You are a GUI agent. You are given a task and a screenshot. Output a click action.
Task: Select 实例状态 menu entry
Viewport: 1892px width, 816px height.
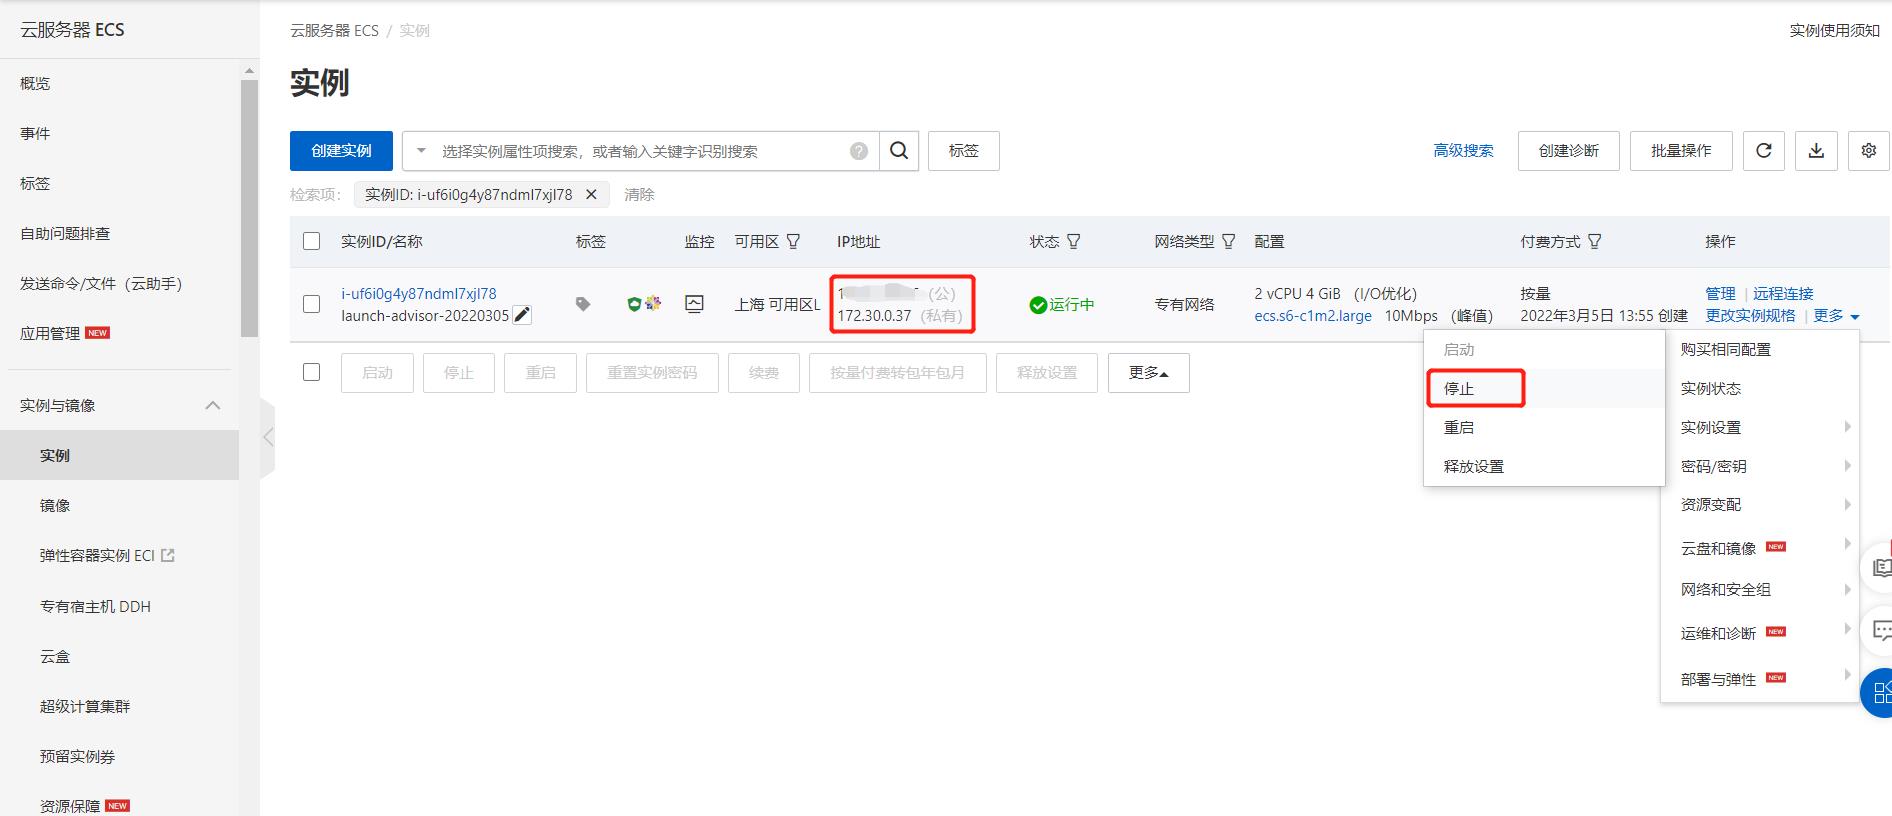pos(1759,388)
